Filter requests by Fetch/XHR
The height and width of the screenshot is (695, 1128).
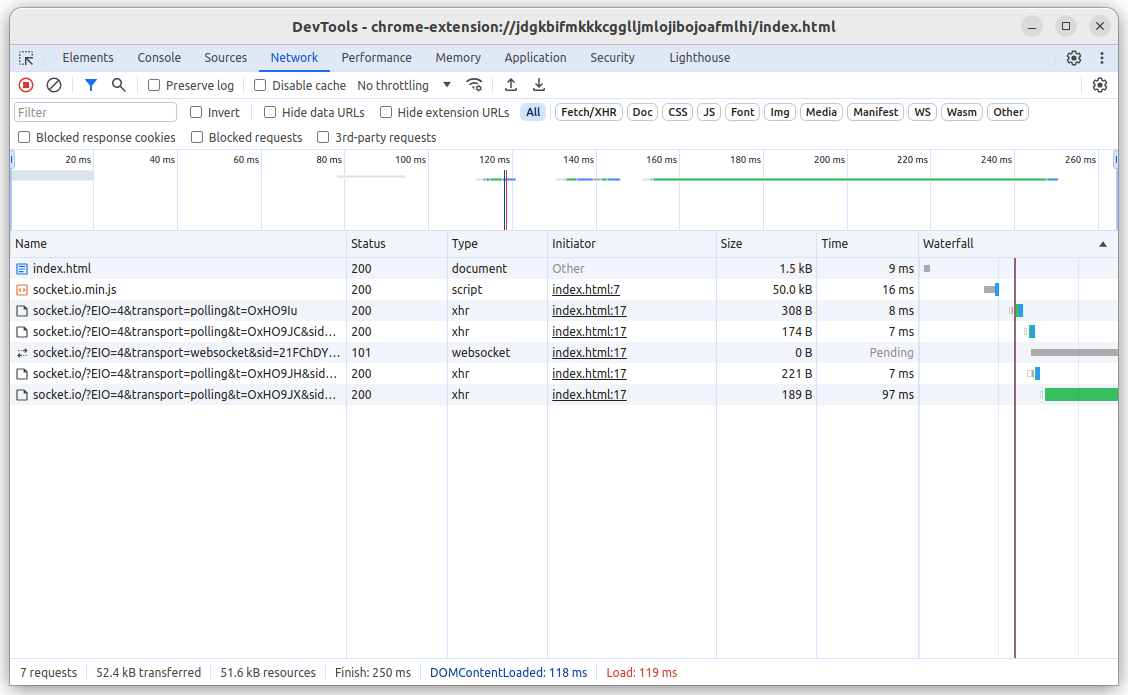[588, 111]
